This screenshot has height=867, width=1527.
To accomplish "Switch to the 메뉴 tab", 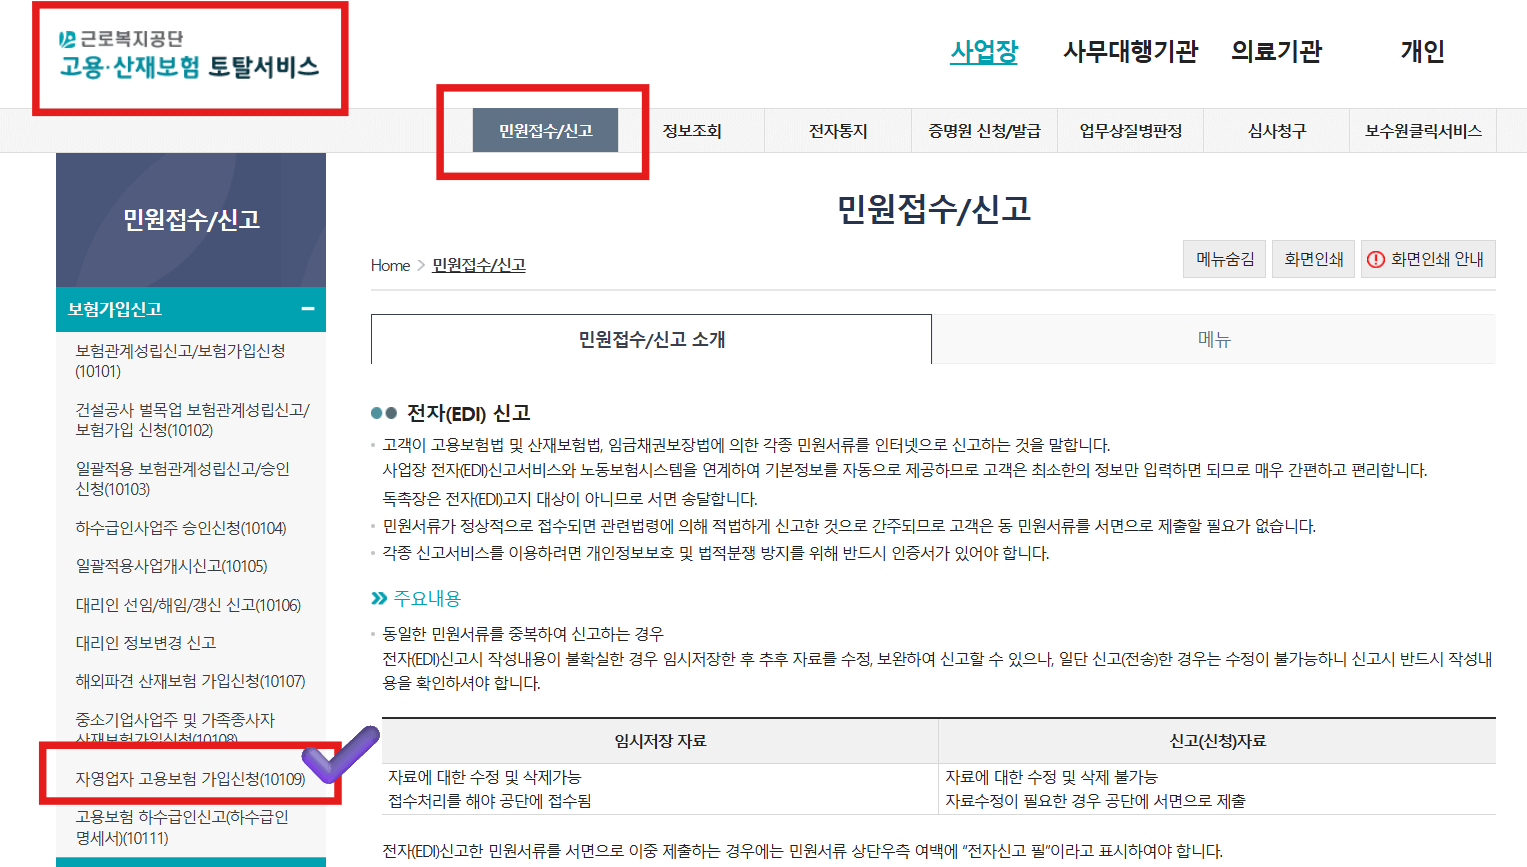I will point(1213,339).
